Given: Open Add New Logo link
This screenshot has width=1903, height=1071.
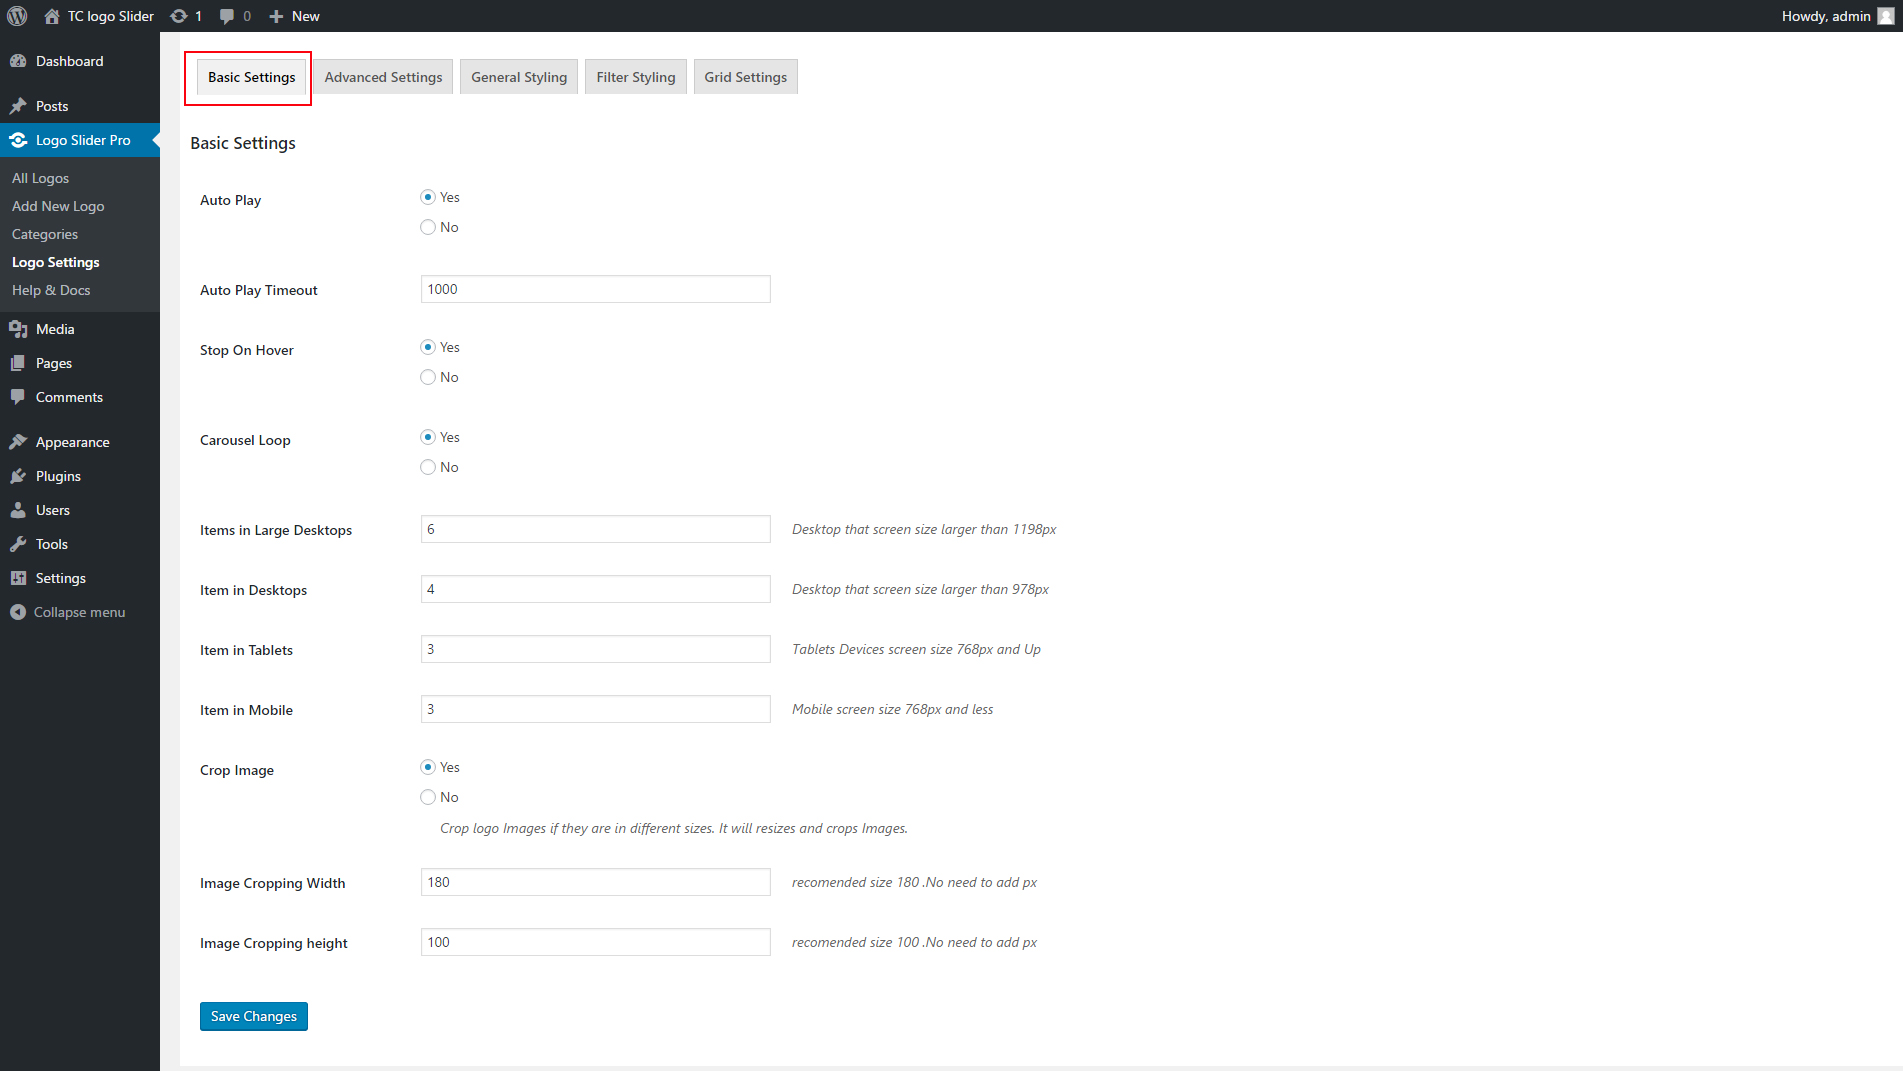Looking at the screenshot, I should click(x=58, y=206).
